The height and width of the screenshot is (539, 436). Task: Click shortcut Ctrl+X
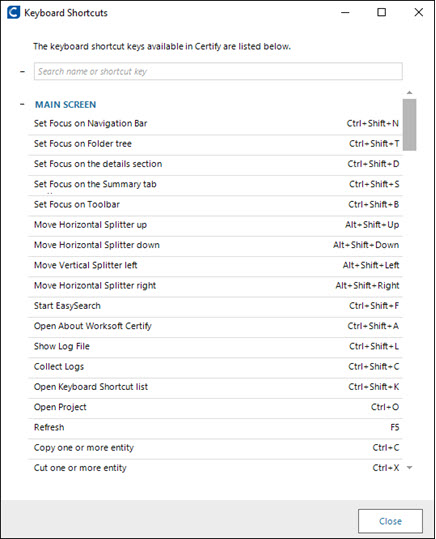[386, 468]
